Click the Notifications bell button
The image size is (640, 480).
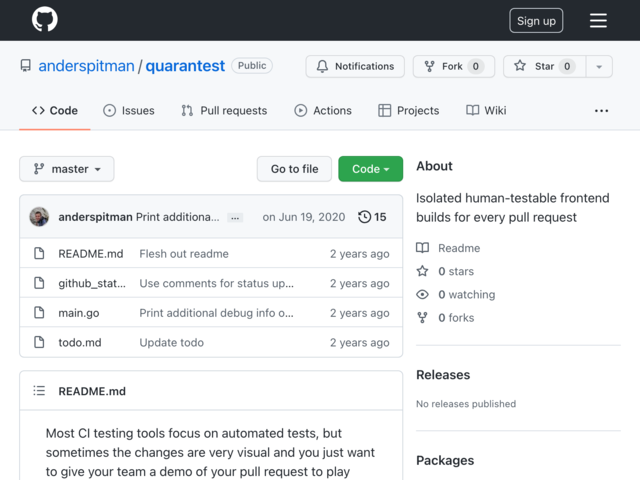click(355, 66)
